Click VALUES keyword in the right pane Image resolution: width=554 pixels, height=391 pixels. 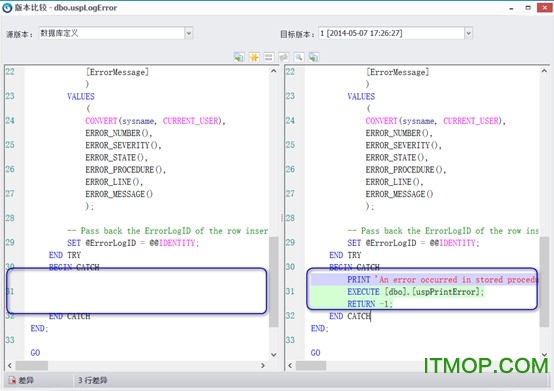click(x=361, y=96)
